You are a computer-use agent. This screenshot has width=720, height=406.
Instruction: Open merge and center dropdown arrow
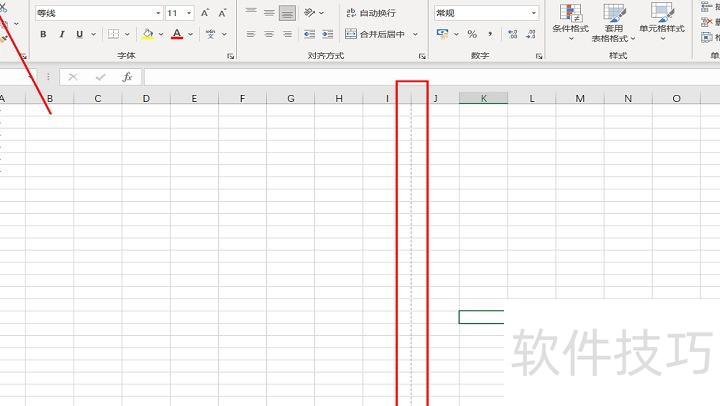(415, 34)
